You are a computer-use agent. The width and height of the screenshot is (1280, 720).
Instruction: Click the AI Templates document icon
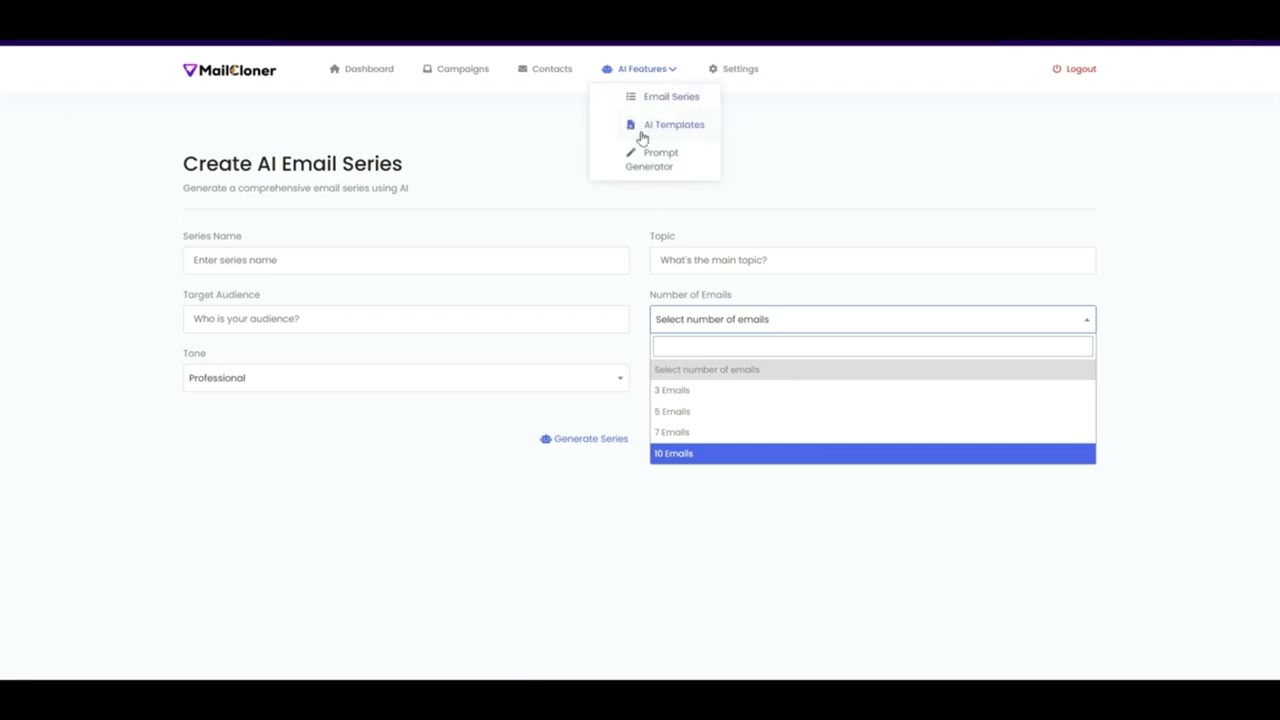click(x=630, y=125)
